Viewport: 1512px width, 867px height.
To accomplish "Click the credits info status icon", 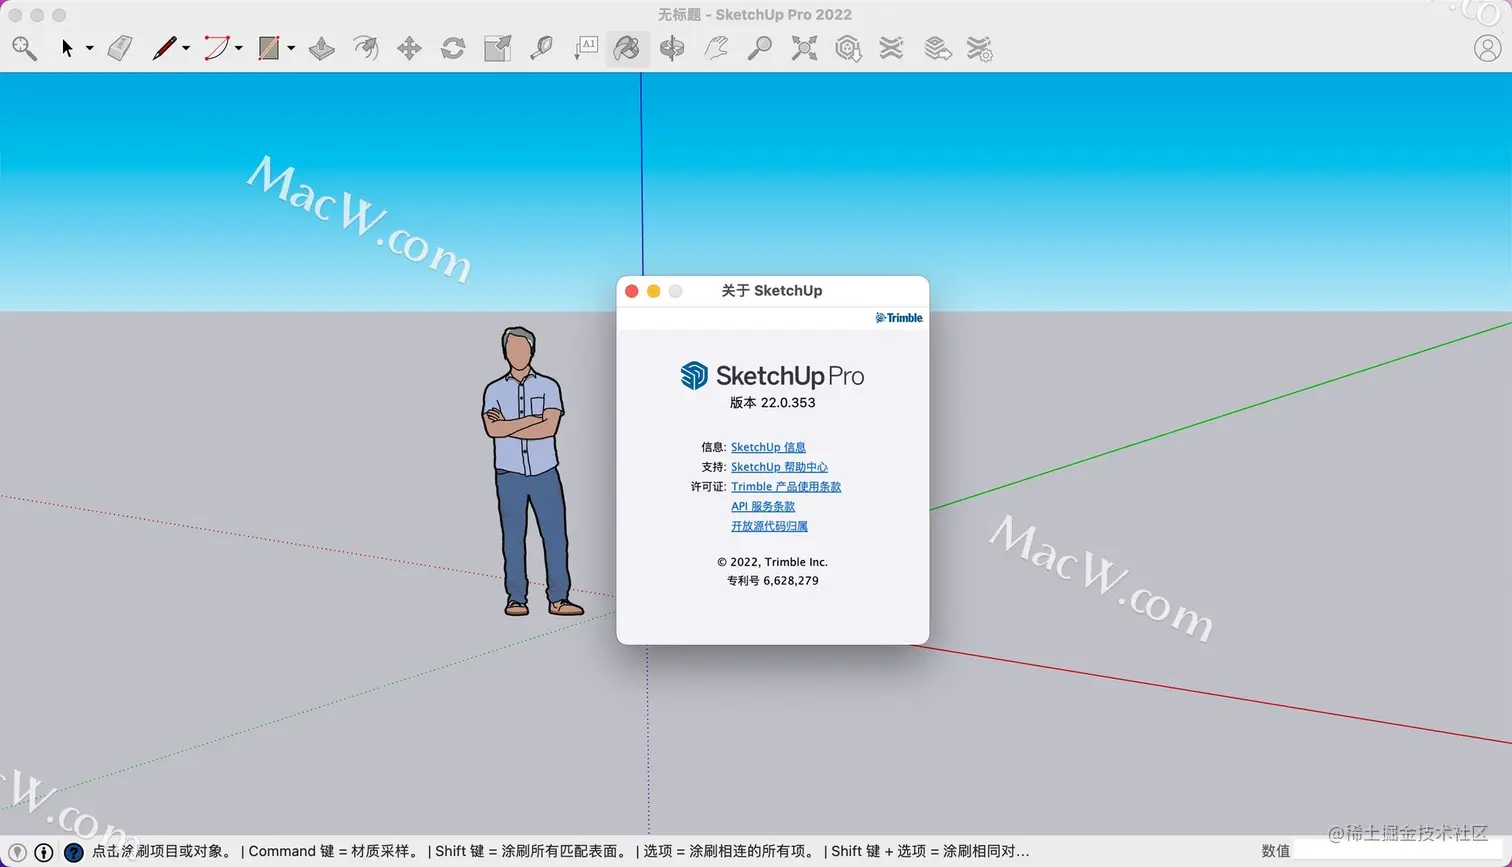I will pyautogui.click(x=44, y=852).
